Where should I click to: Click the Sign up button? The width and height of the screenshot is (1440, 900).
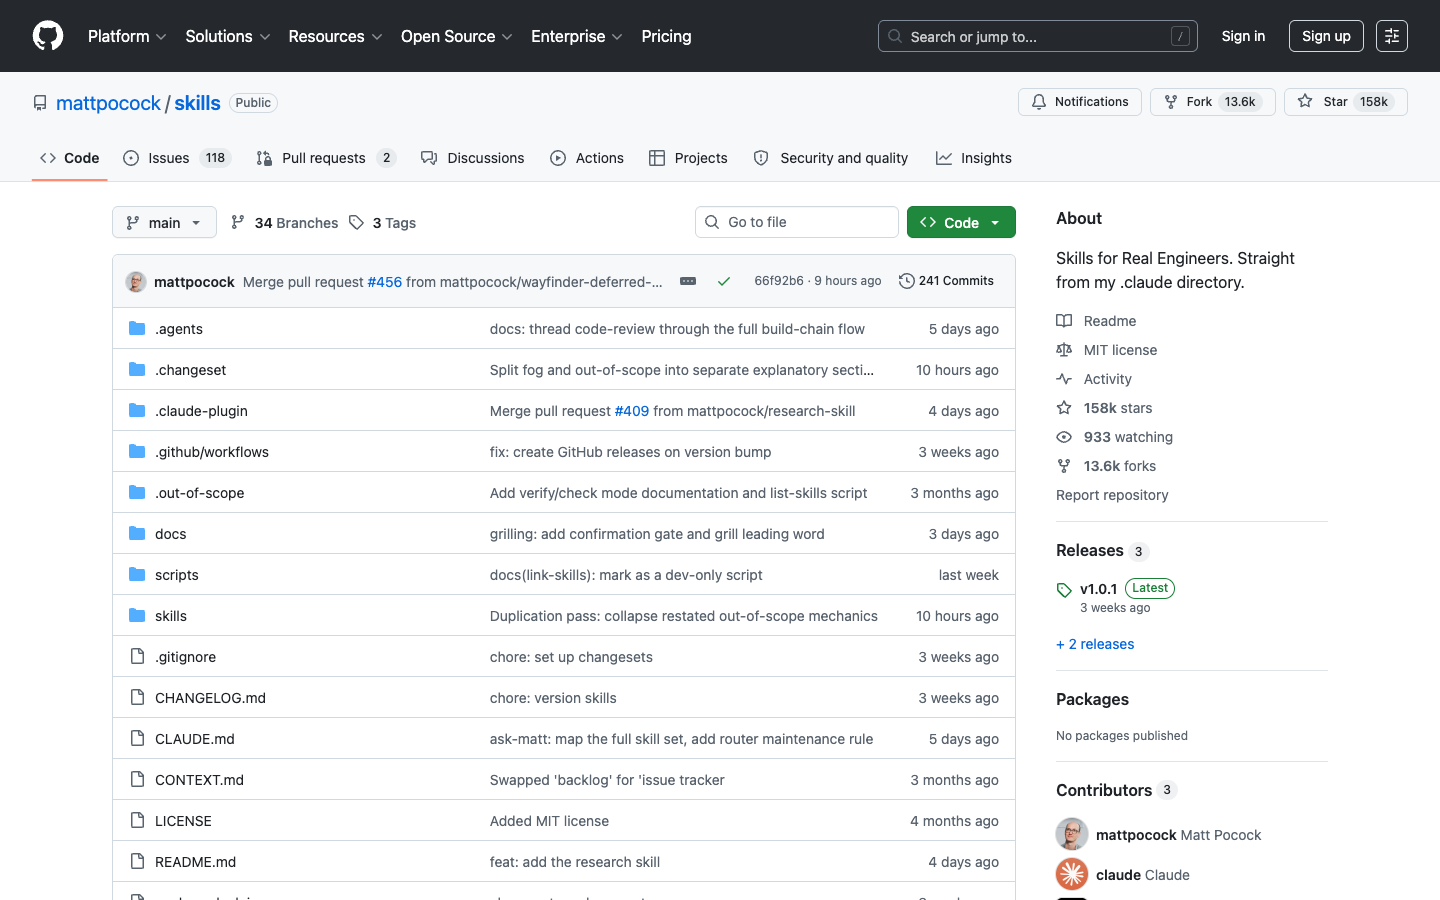(1326, 36)
